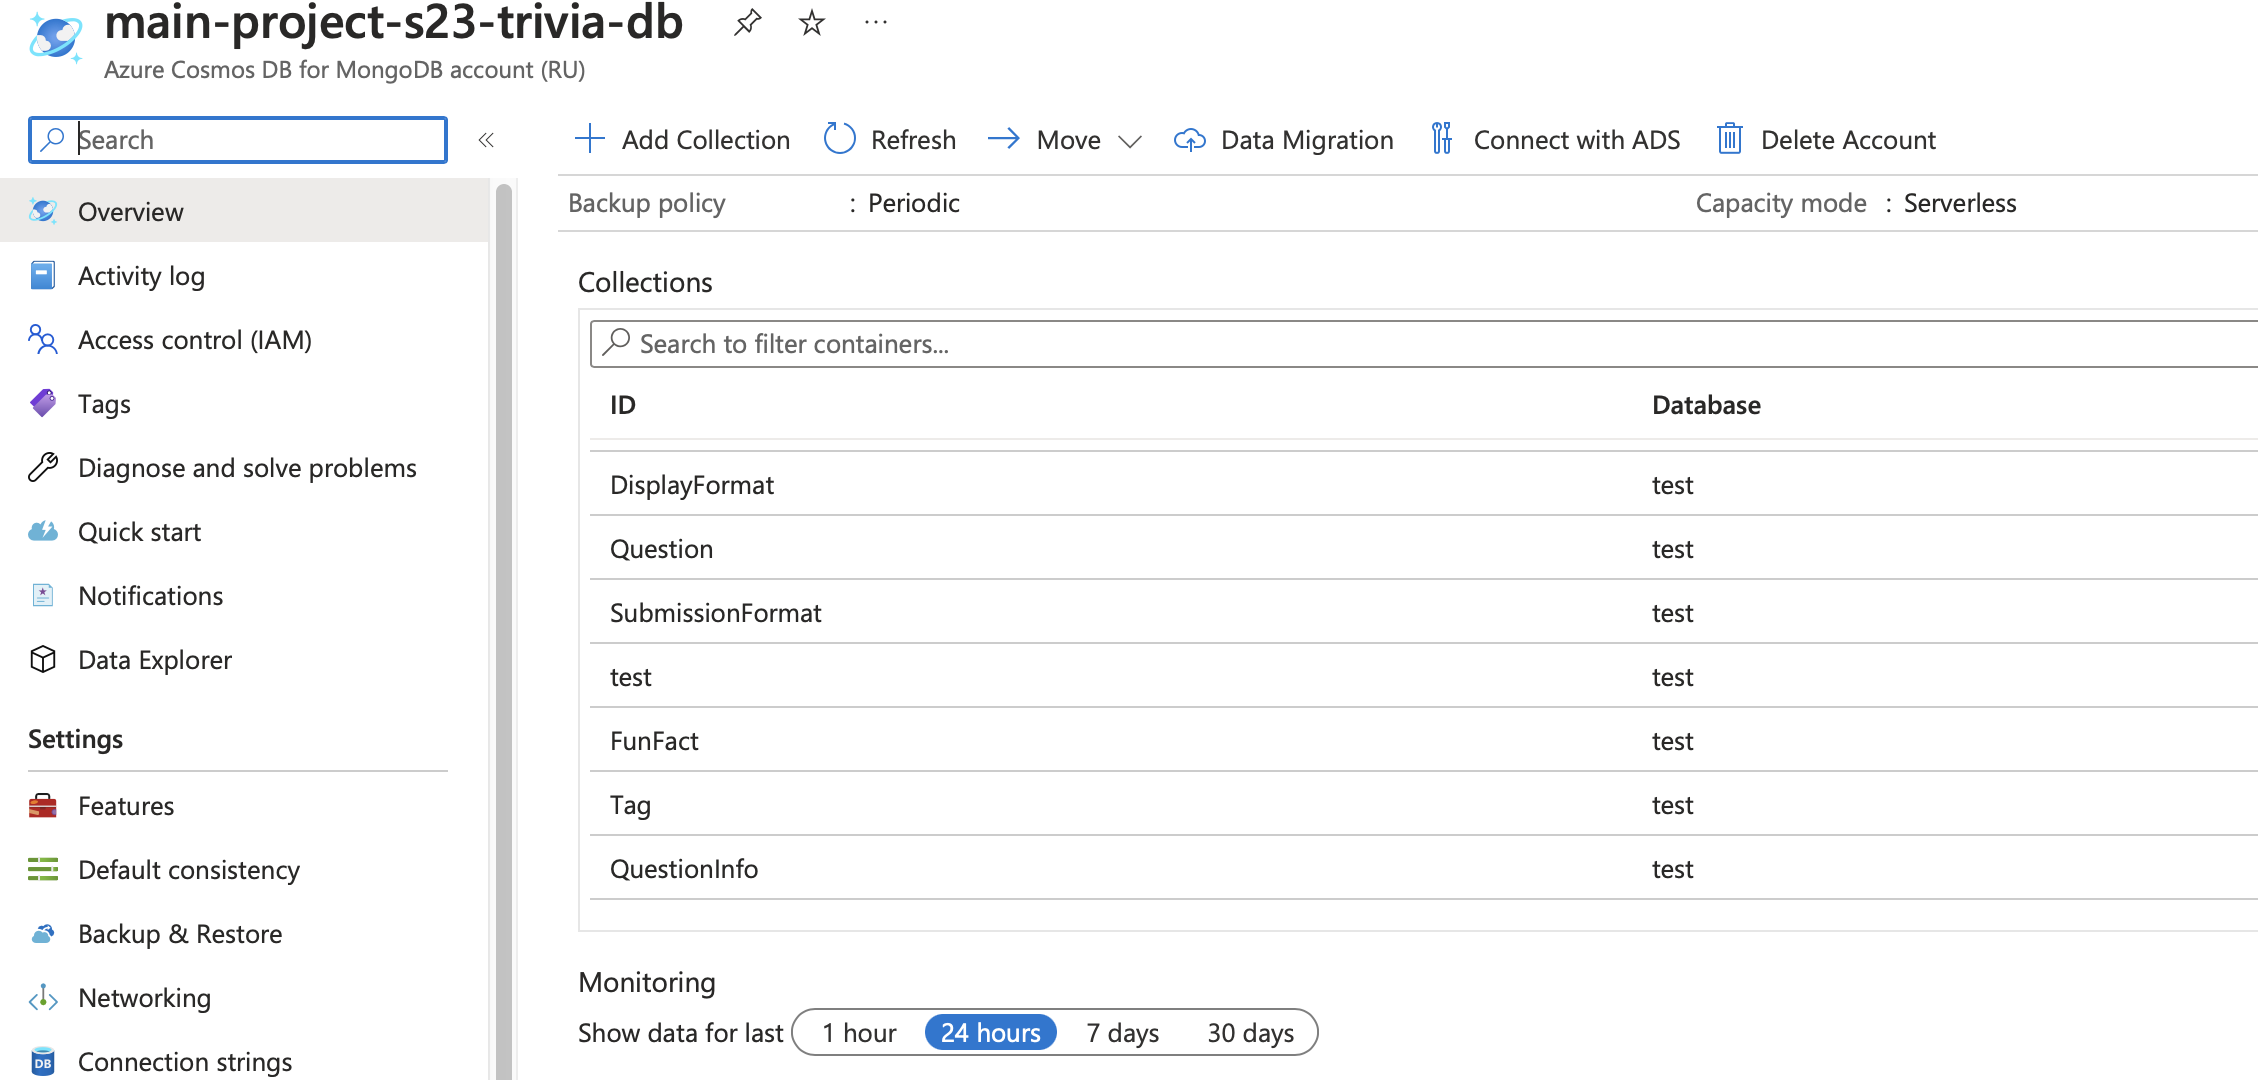Open the FunFact collection
This screenshot has height=1080, width=2258.
coord(1424,741)
